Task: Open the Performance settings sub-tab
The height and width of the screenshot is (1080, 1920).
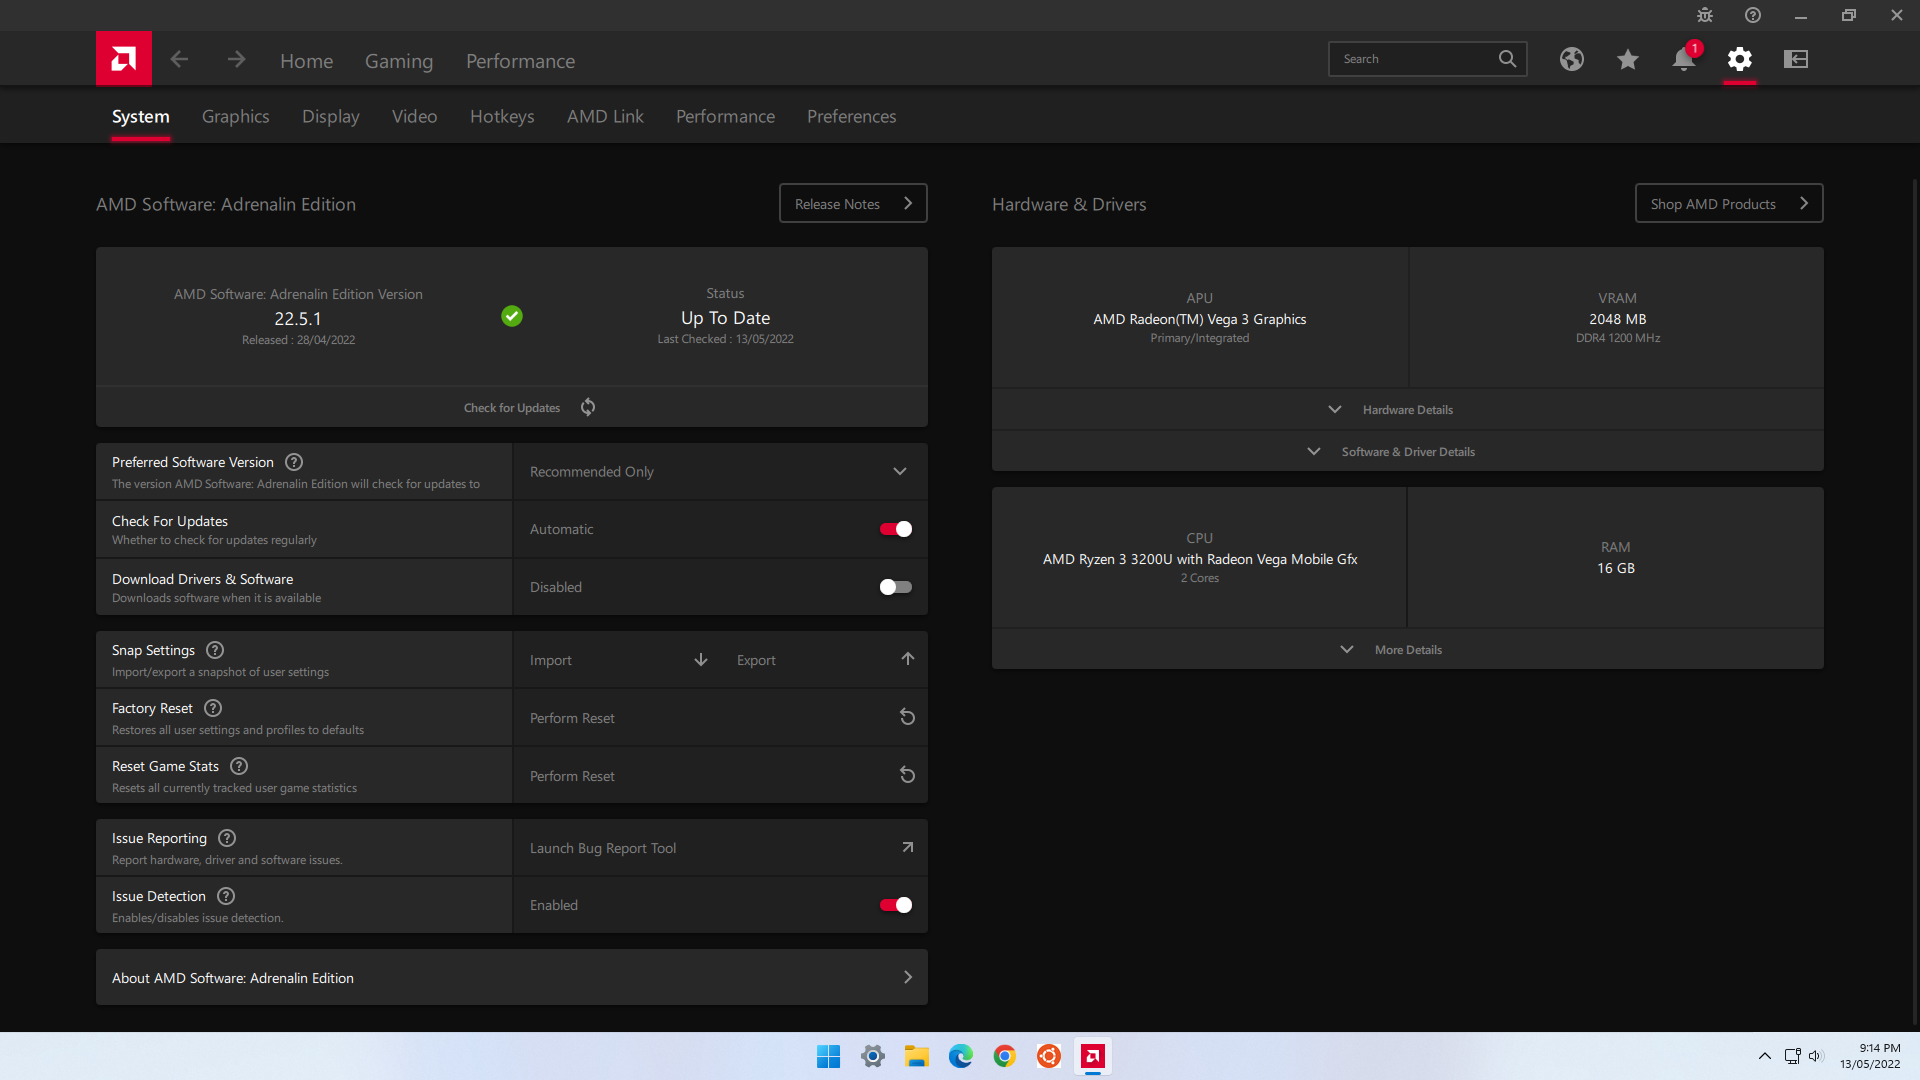Action: pos(725,116)
